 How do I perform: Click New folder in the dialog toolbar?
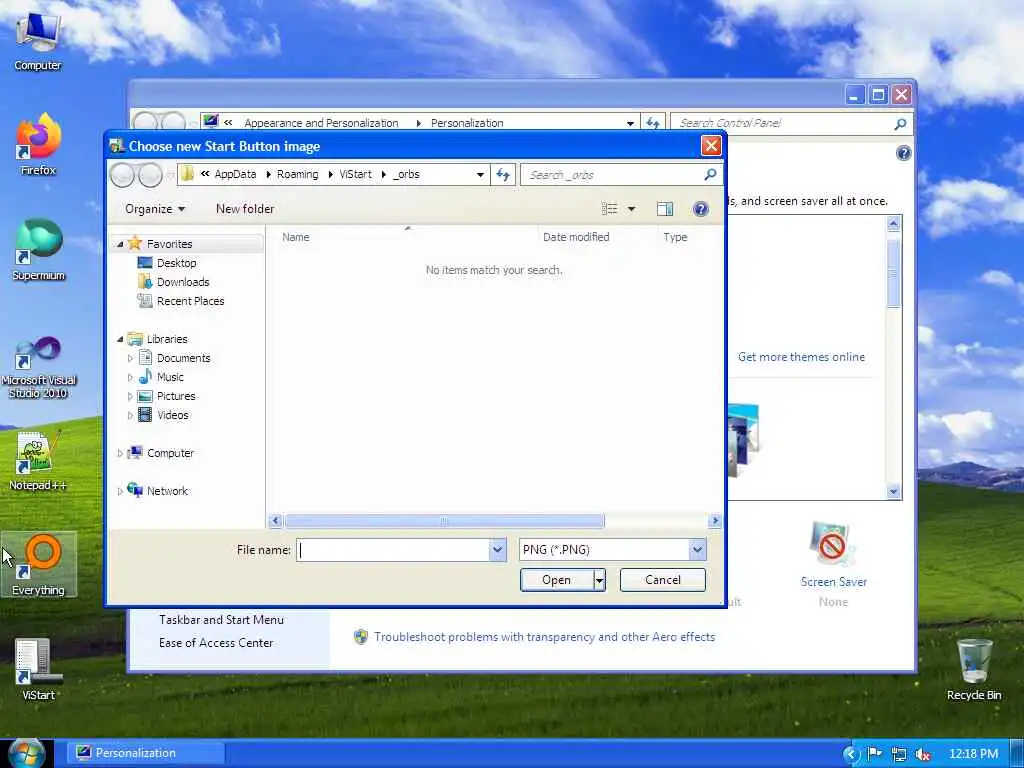[x=245, y=209]
